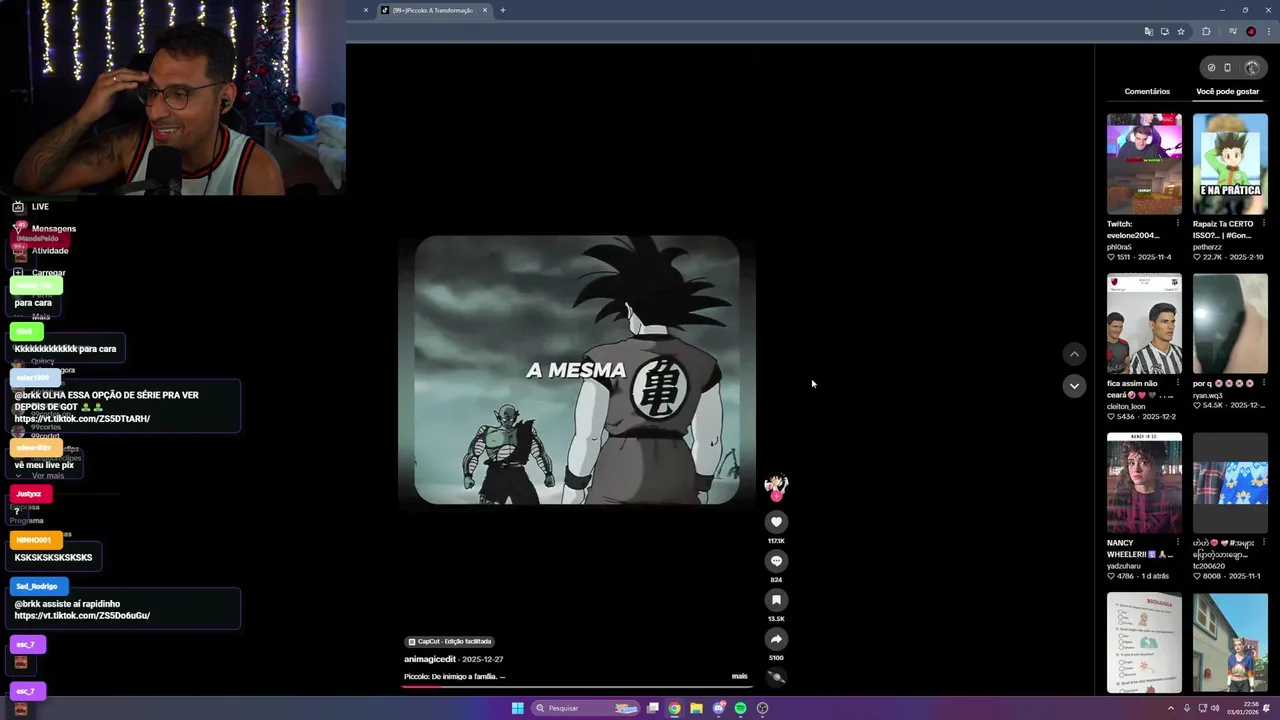Share the video using the arrow icon
The width and height of the screenshot is (1280, 720).
[x=776, y=639]
